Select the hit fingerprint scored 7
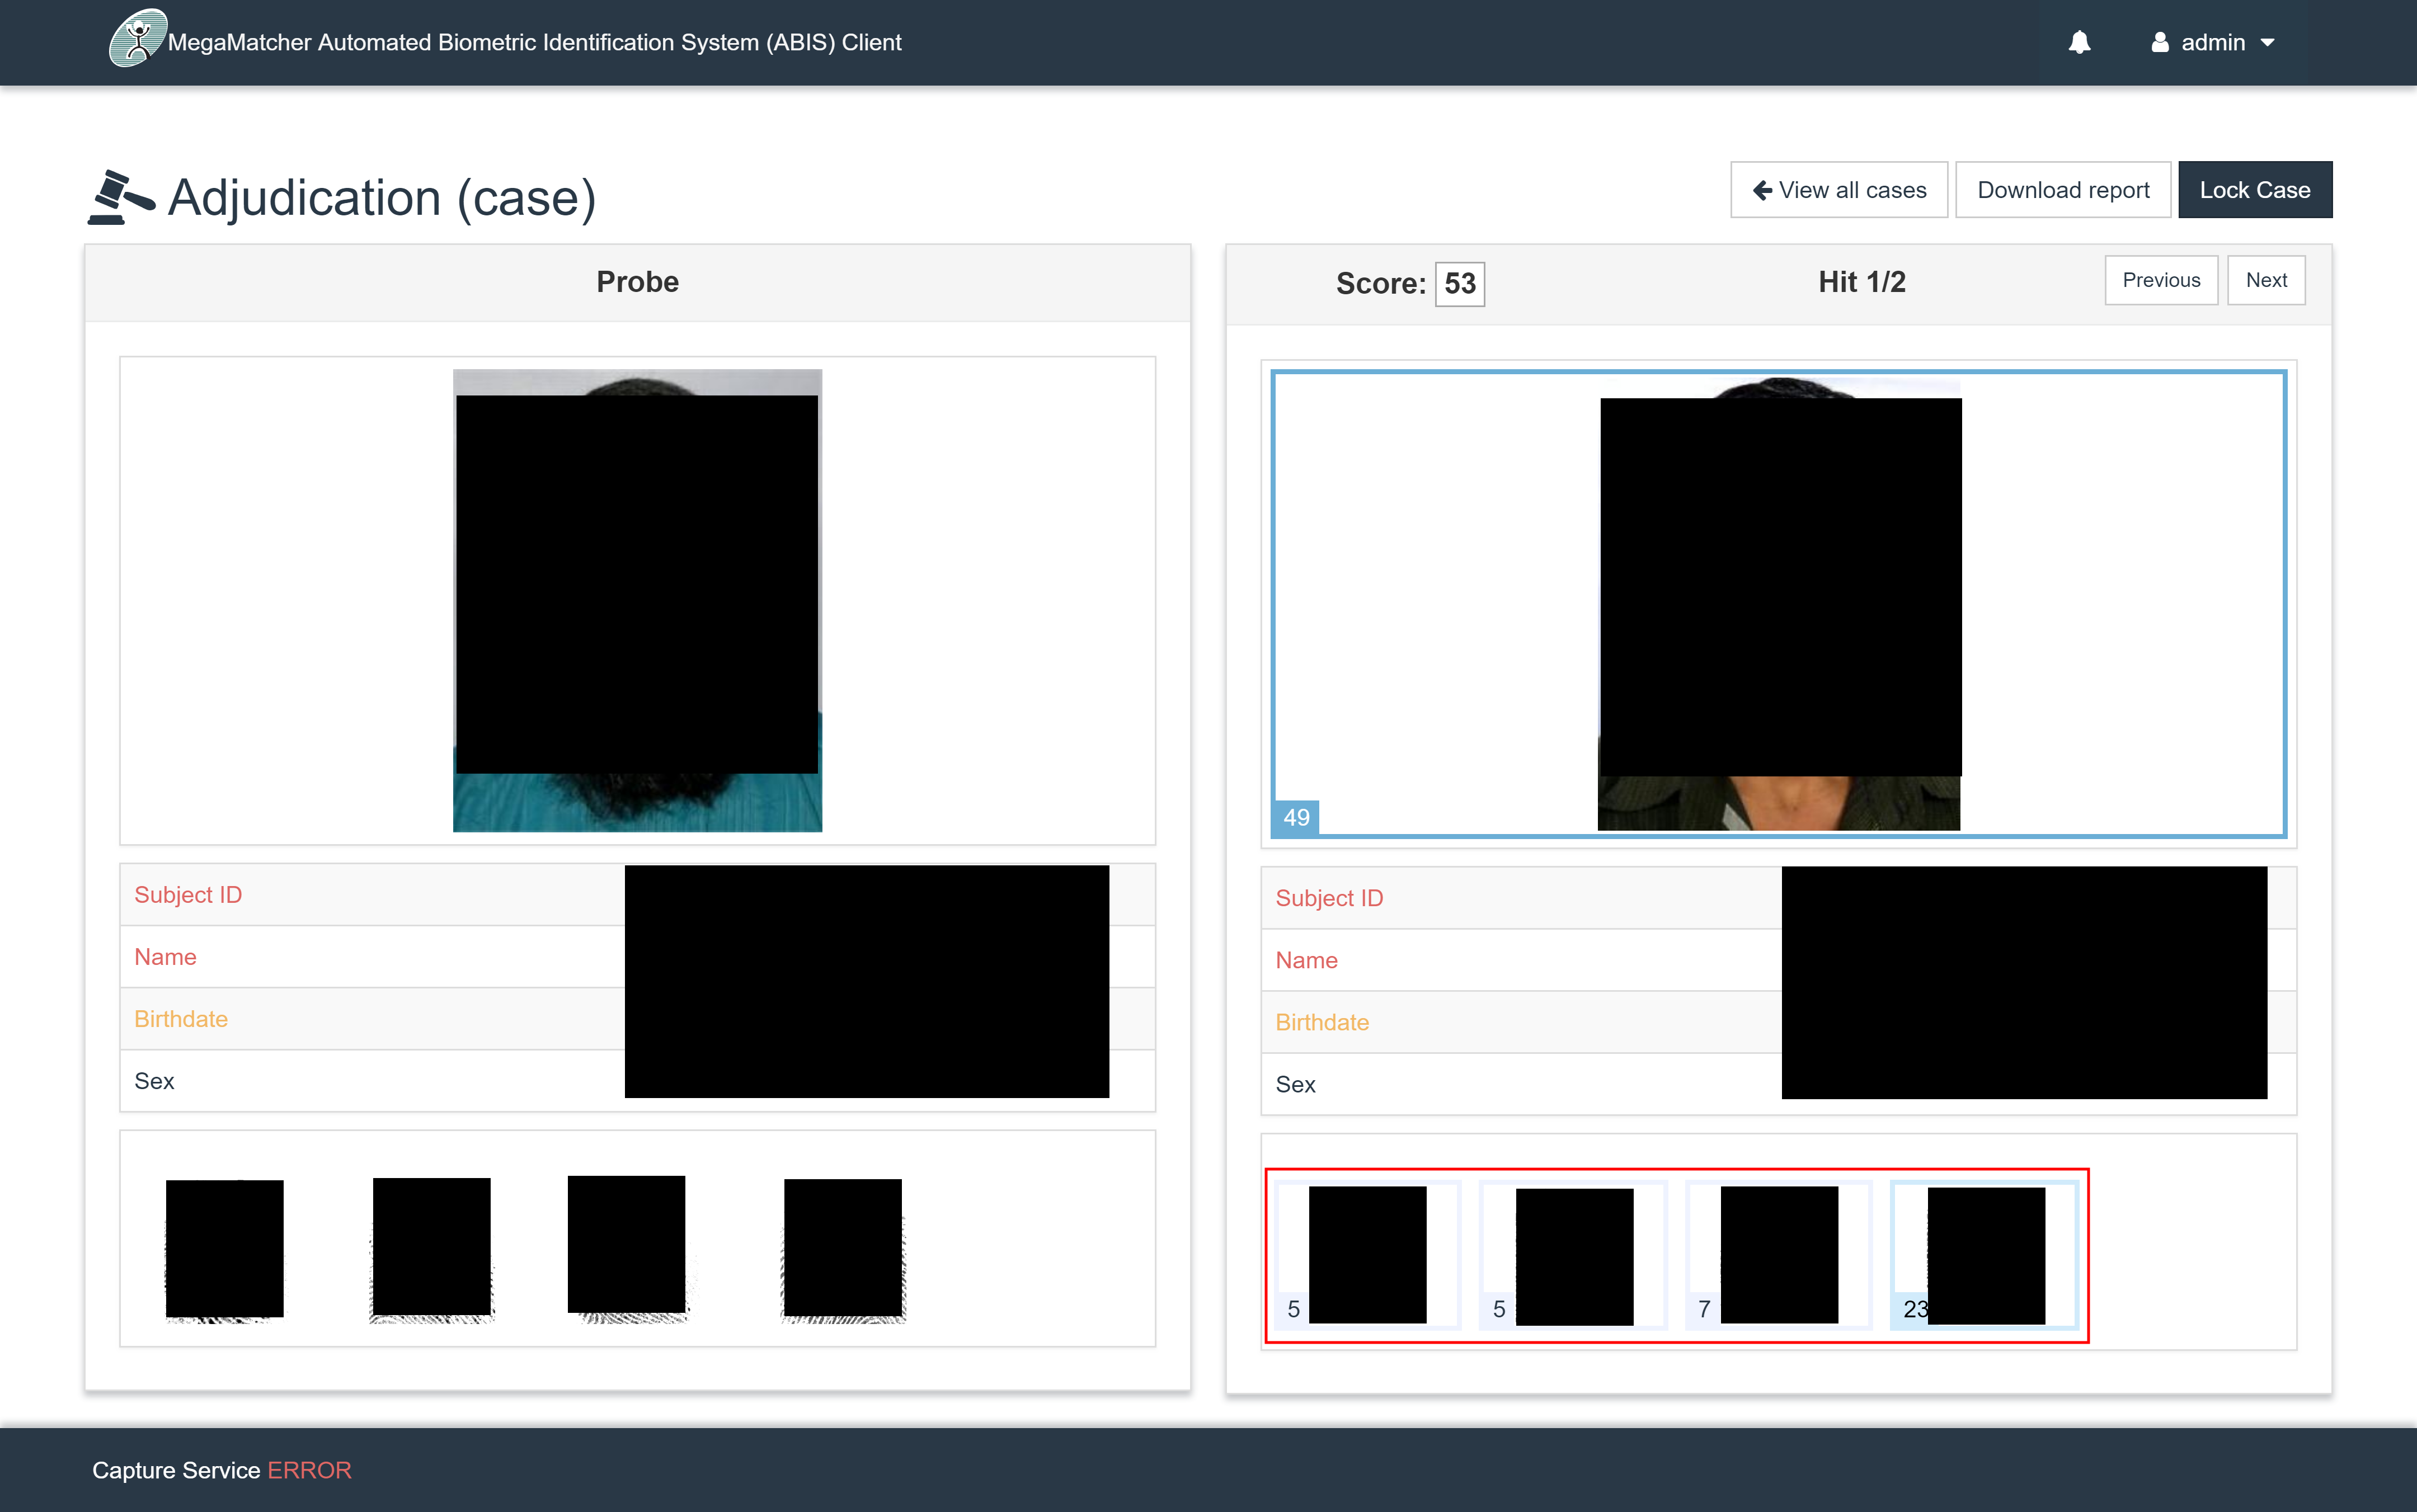 point(1778,1255)
